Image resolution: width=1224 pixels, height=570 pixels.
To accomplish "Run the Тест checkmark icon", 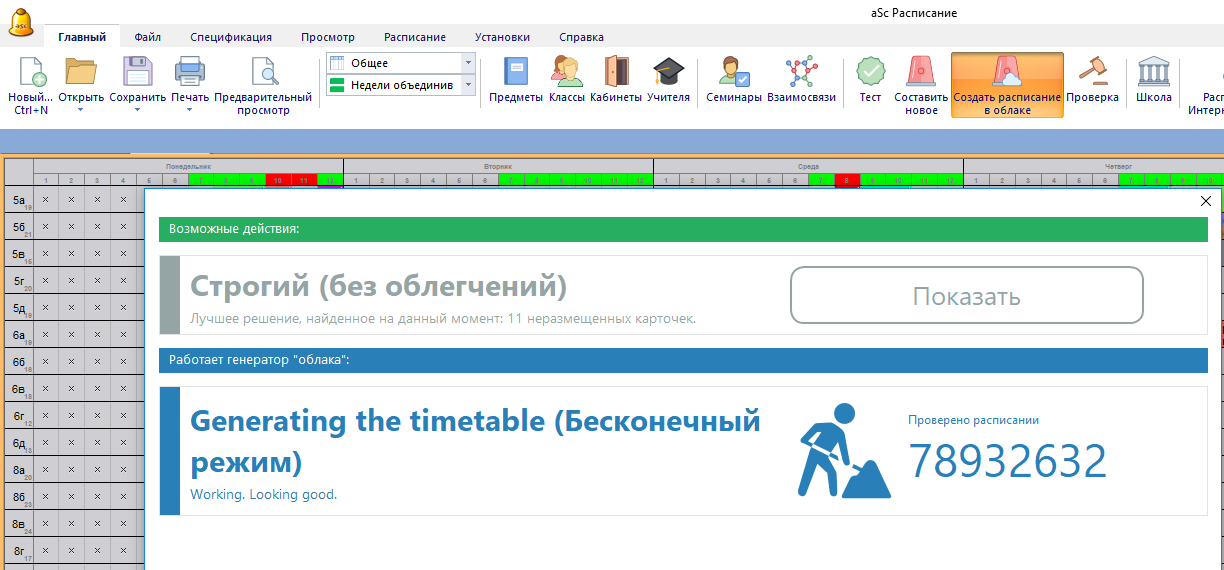I will click(870, 73).
